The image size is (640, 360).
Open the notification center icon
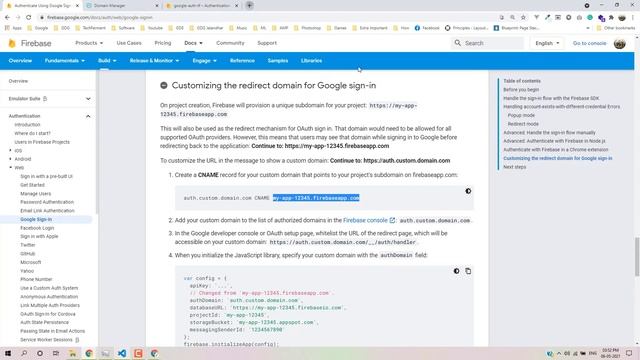point(629,353)
